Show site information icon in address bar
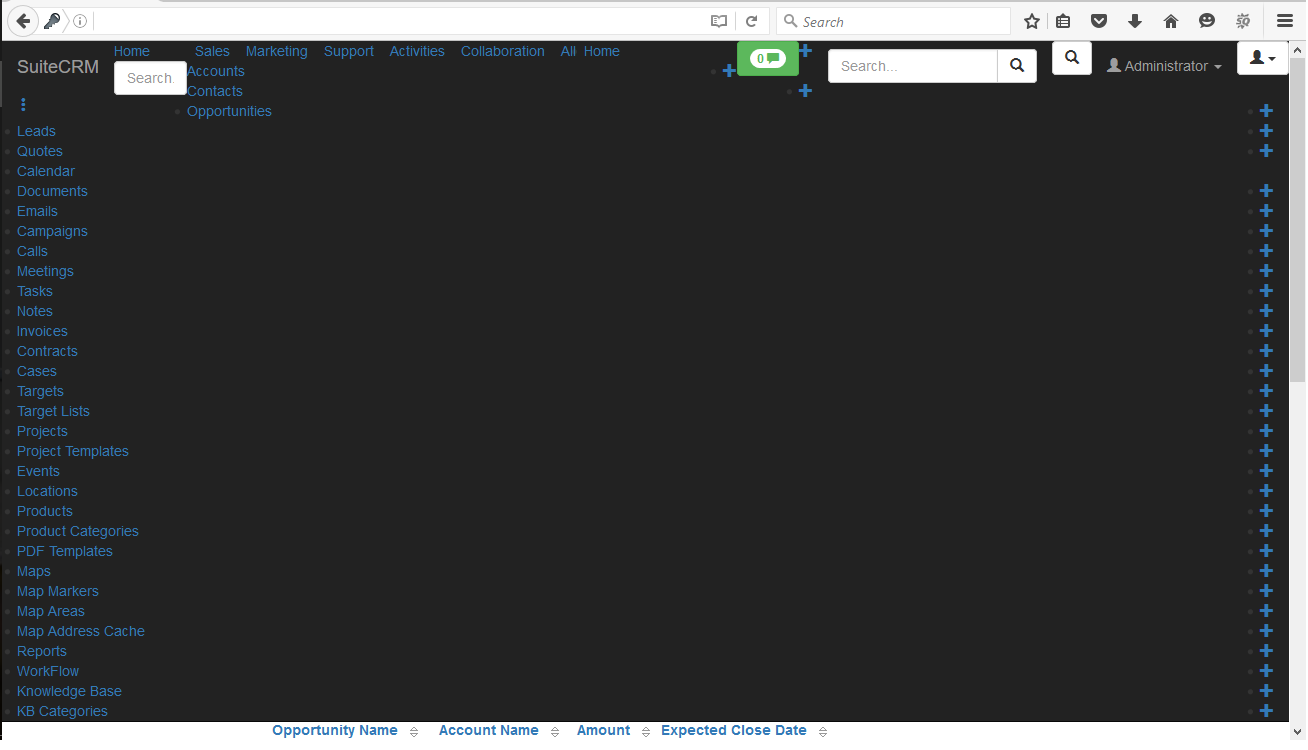This screenshot has width=1308, height=750. 80,21
